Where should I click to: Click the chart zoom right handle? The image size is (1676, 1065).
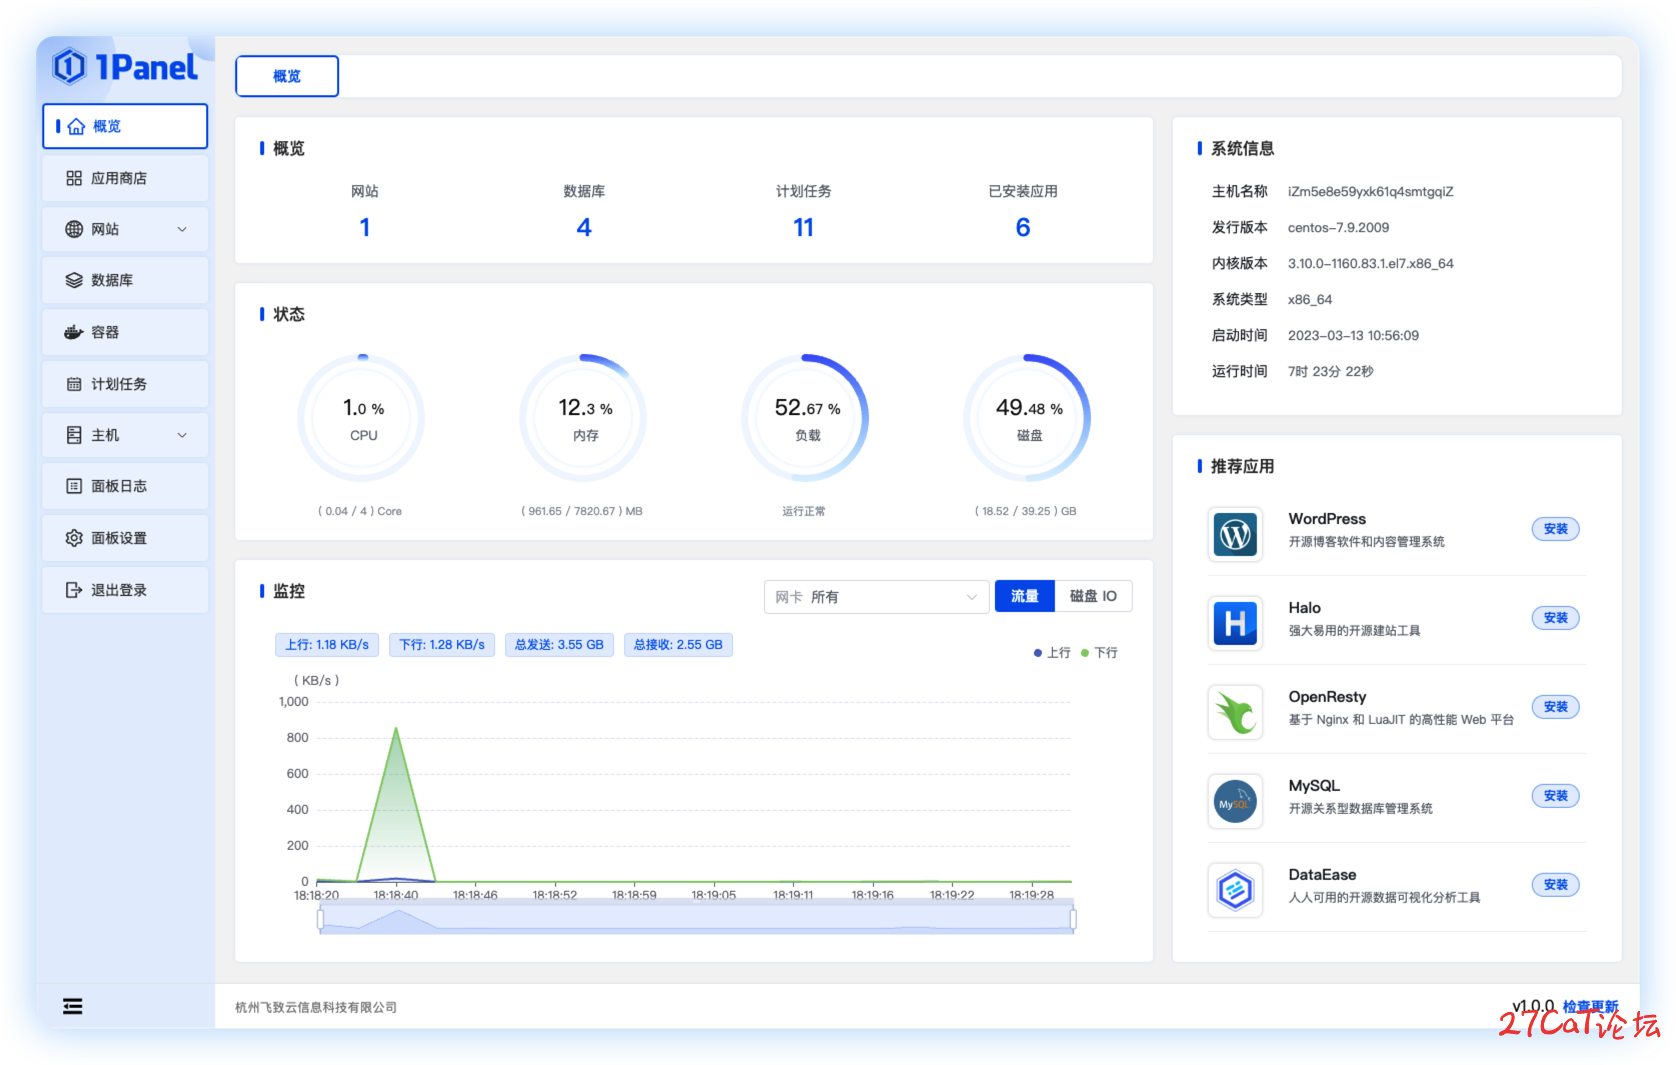pyautogui.click(x=1073, y=919)
